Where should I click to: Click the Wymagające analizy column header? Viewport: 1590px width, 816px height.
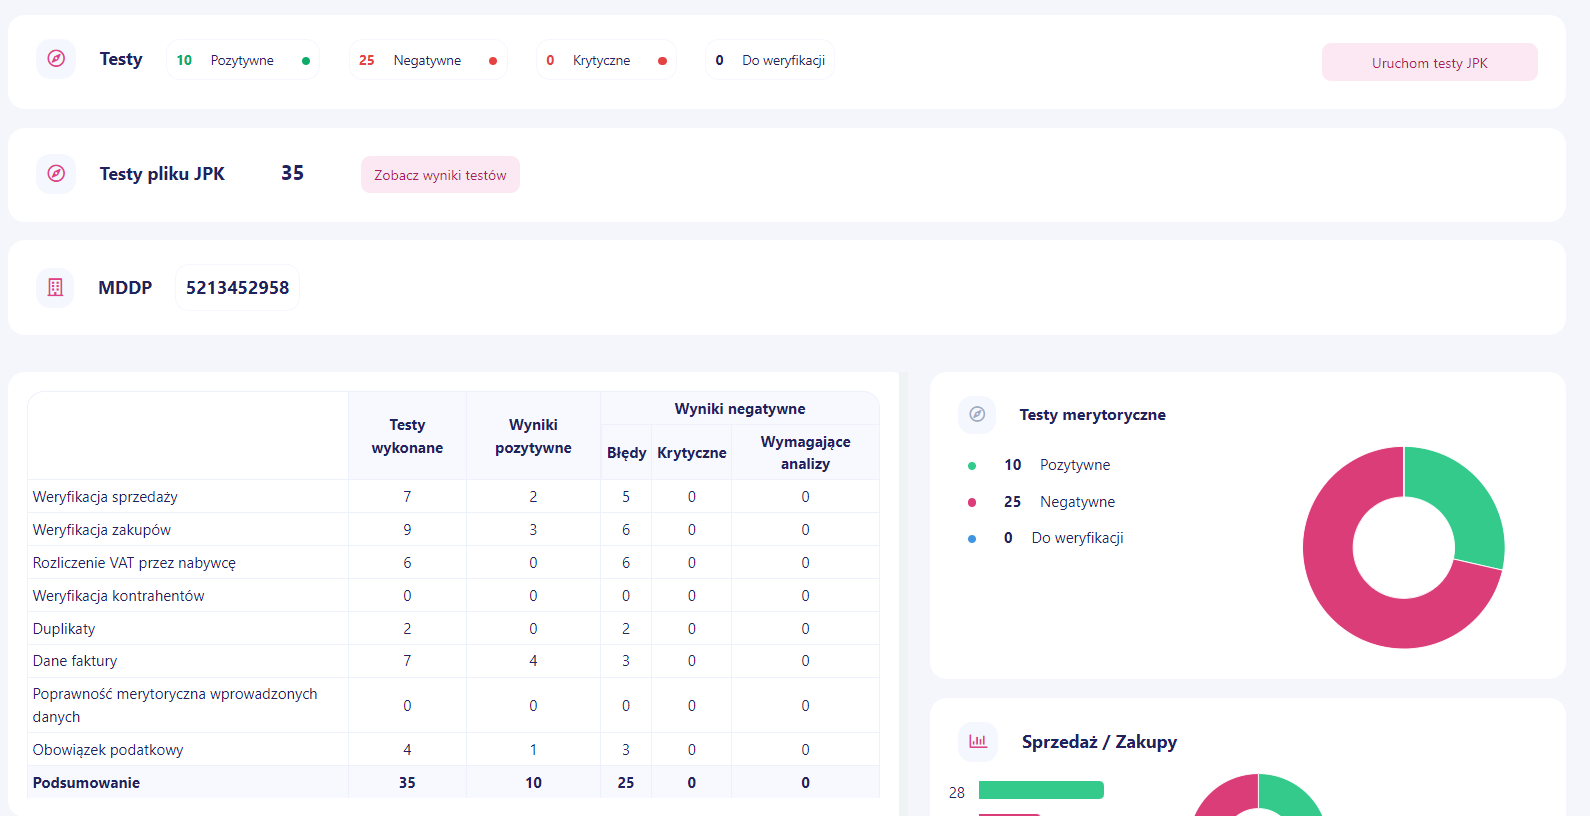(x=805, y=453)
